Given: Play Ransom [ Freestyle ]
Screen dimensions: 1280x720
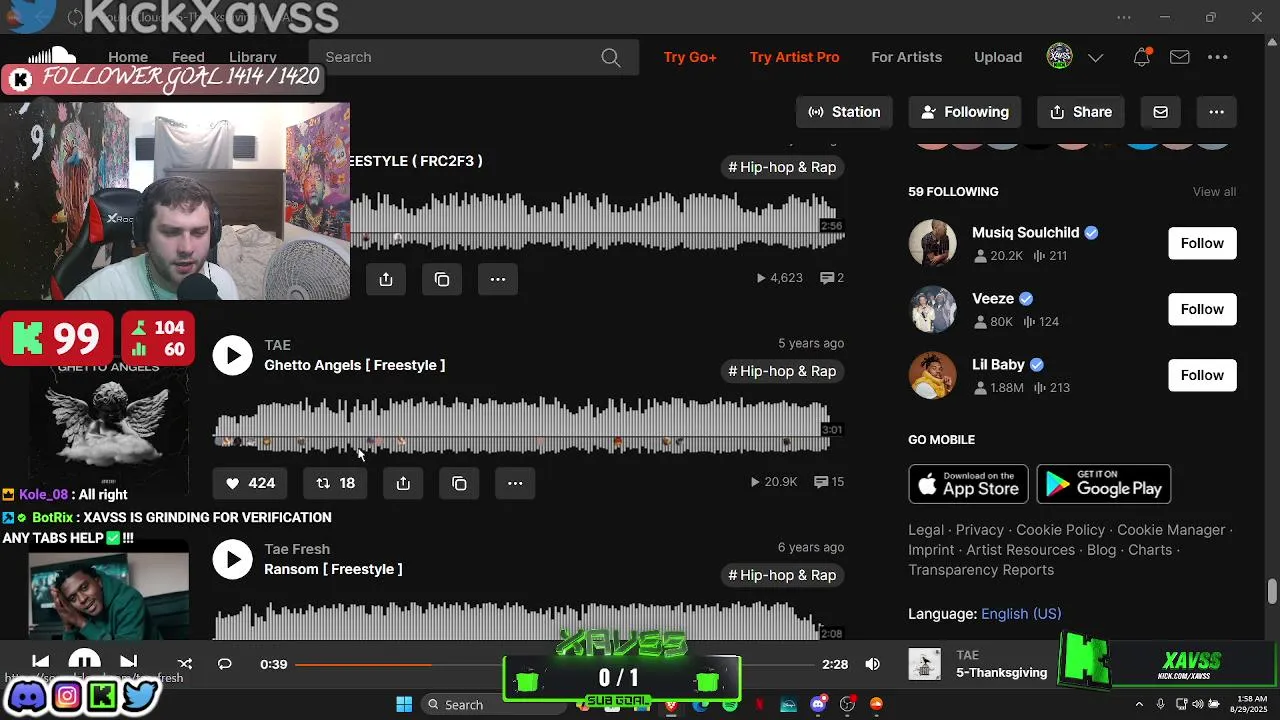Looking at the screenshot, I should point(232,559).
